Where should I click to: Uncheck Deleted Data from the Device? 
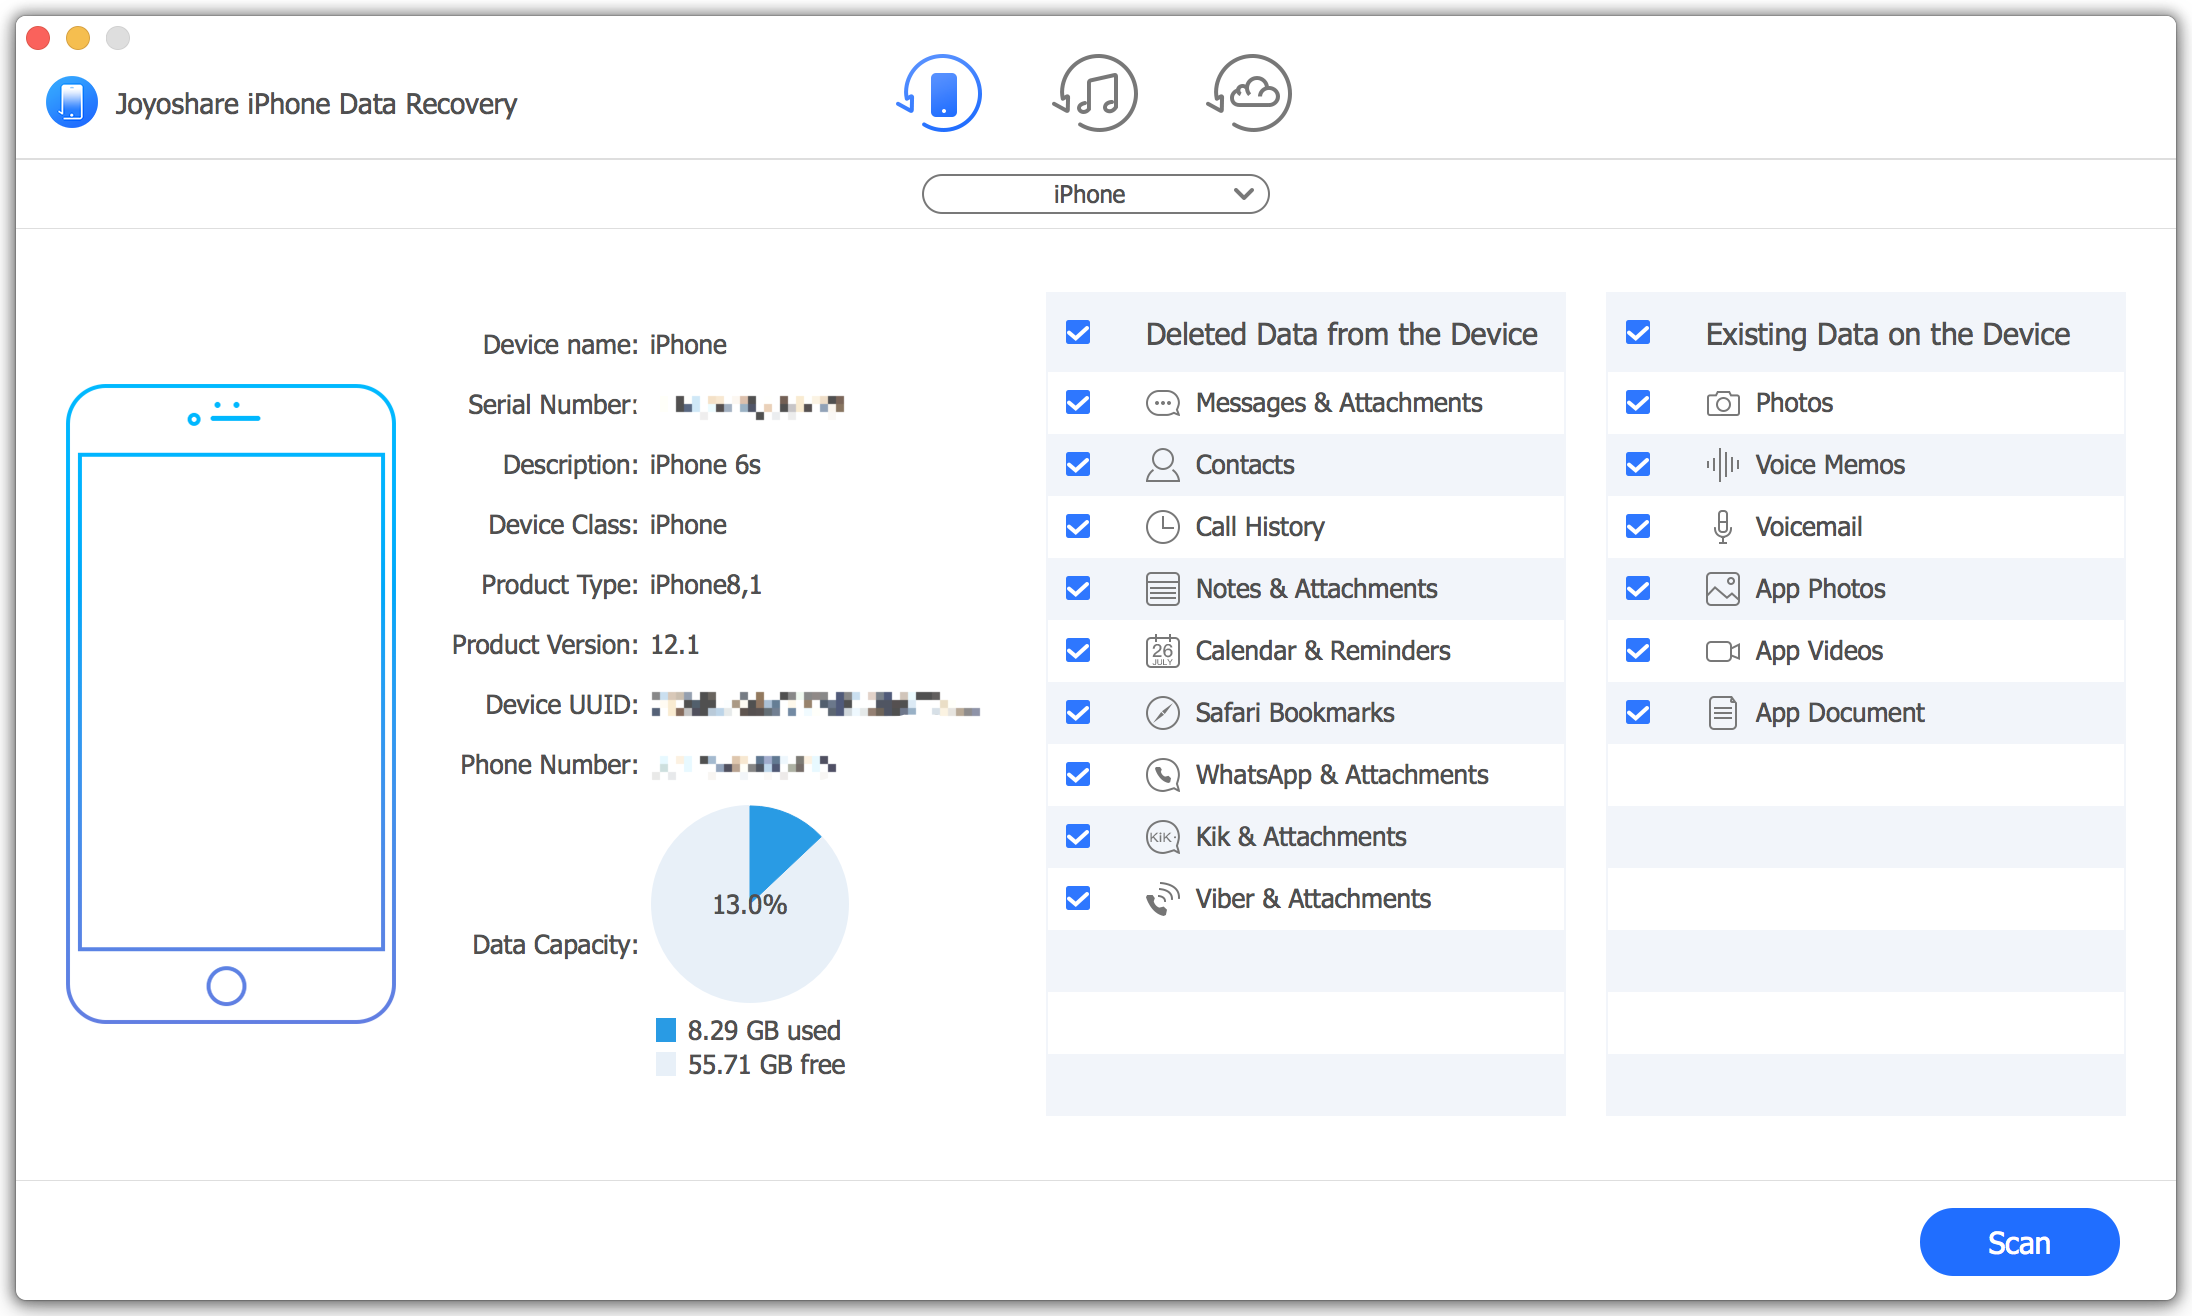tap(1078, 333)
